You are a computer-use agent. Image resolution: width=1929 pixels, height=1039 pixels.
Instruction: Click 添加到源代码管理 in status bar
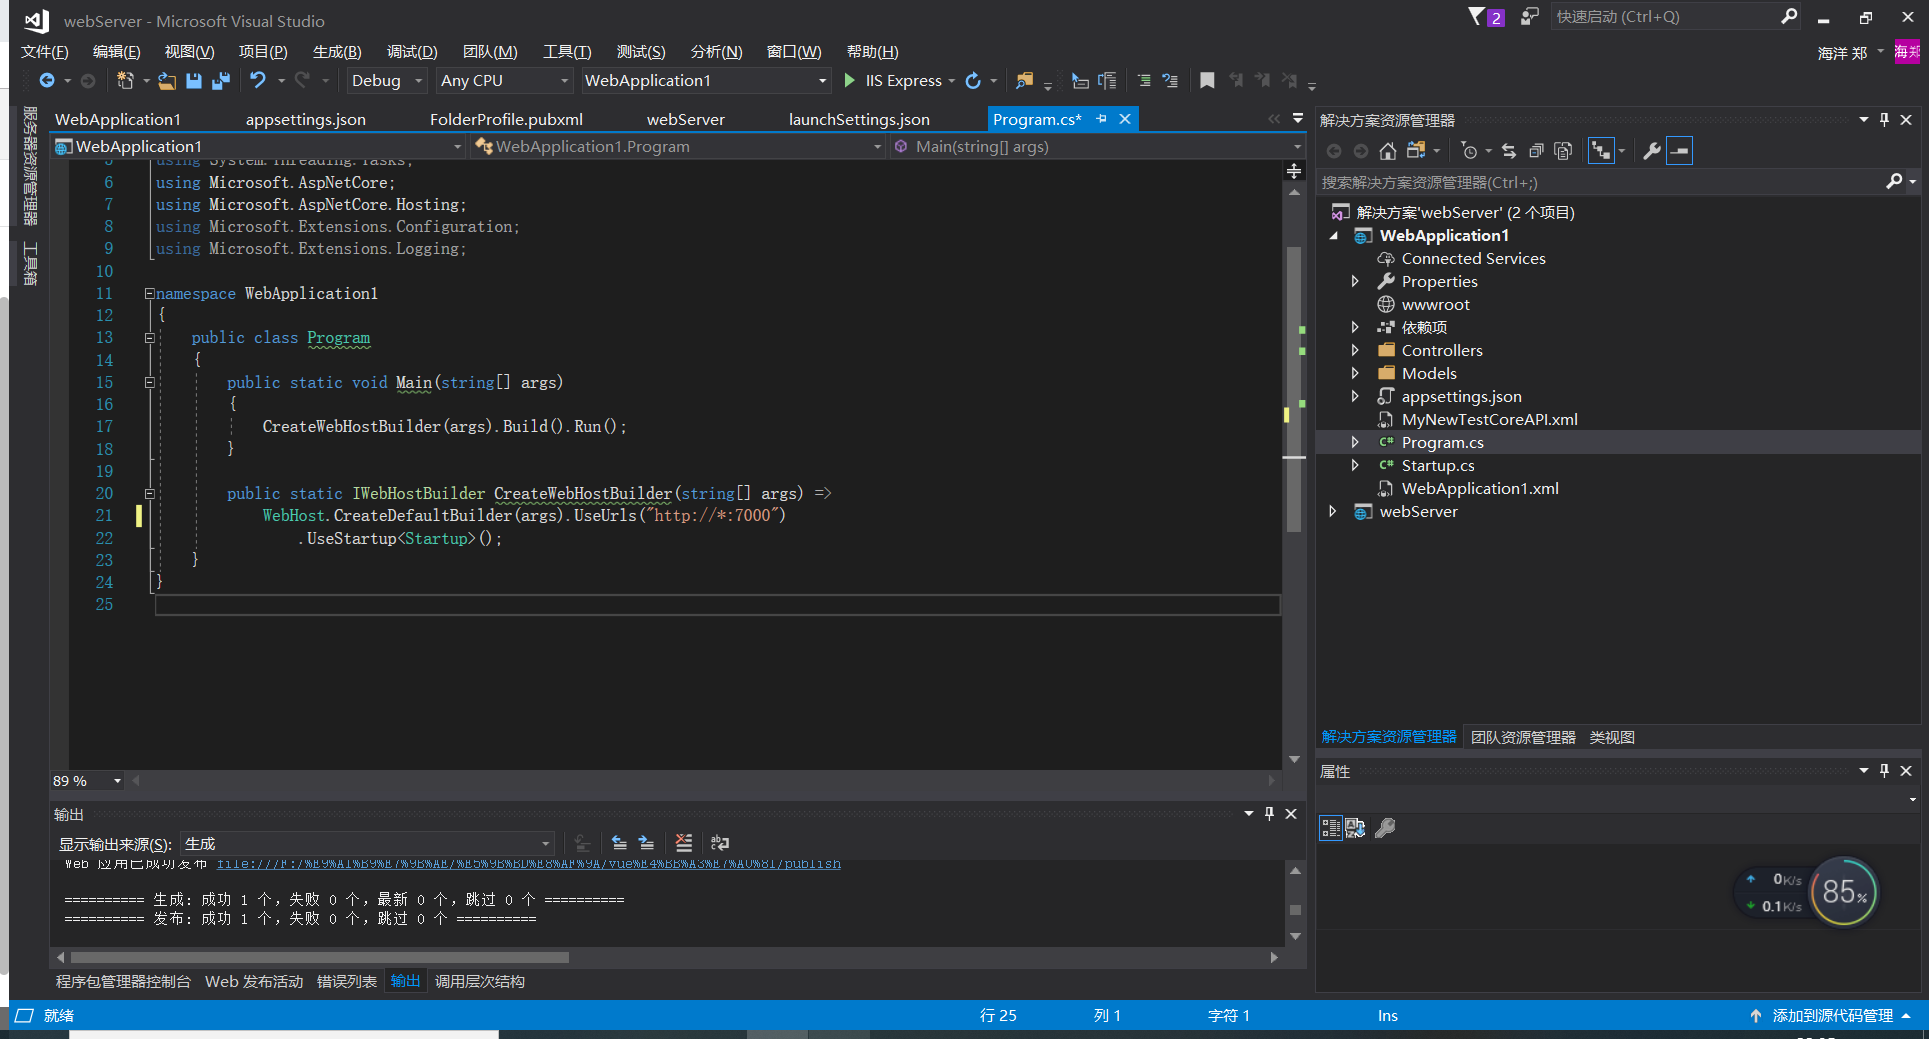point(1832,1015)
